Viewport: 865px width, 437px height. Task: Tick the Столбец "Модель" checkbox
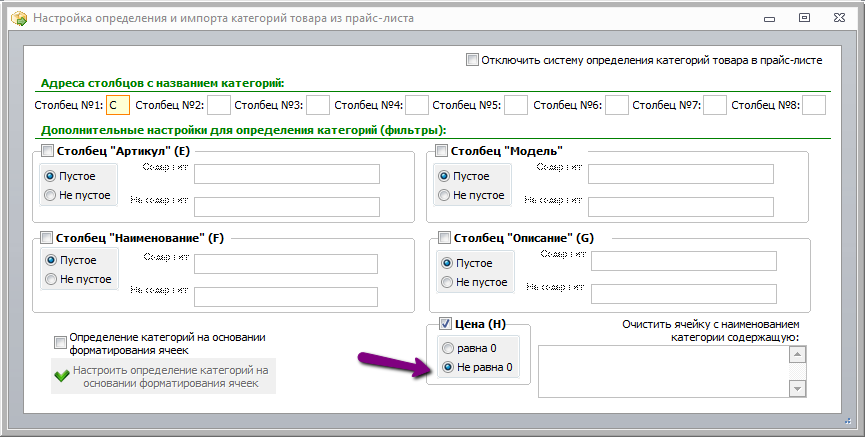click(x=441, y=151)
